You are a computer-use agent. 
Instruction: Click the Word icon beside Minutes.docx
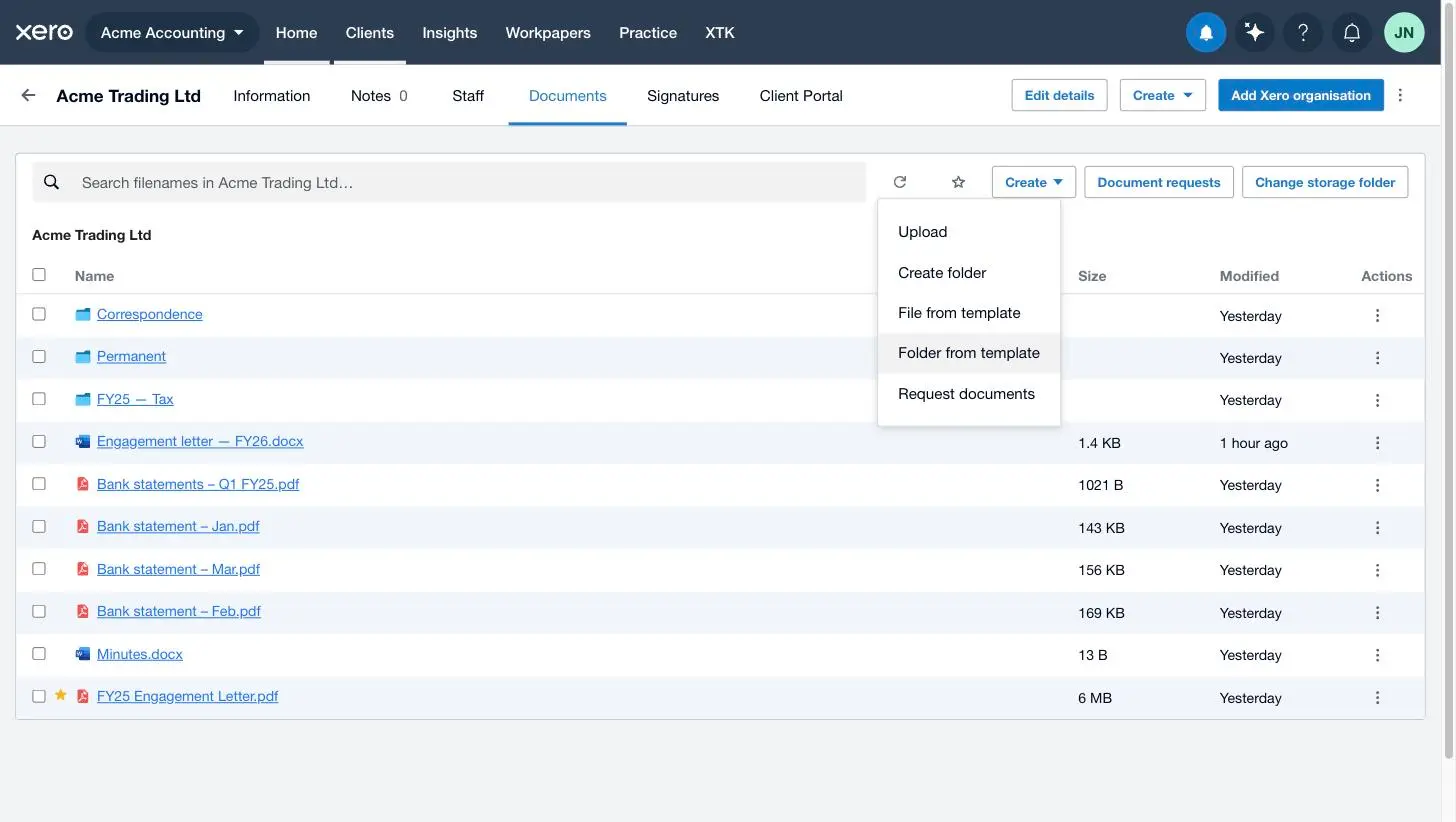point(83,654)
